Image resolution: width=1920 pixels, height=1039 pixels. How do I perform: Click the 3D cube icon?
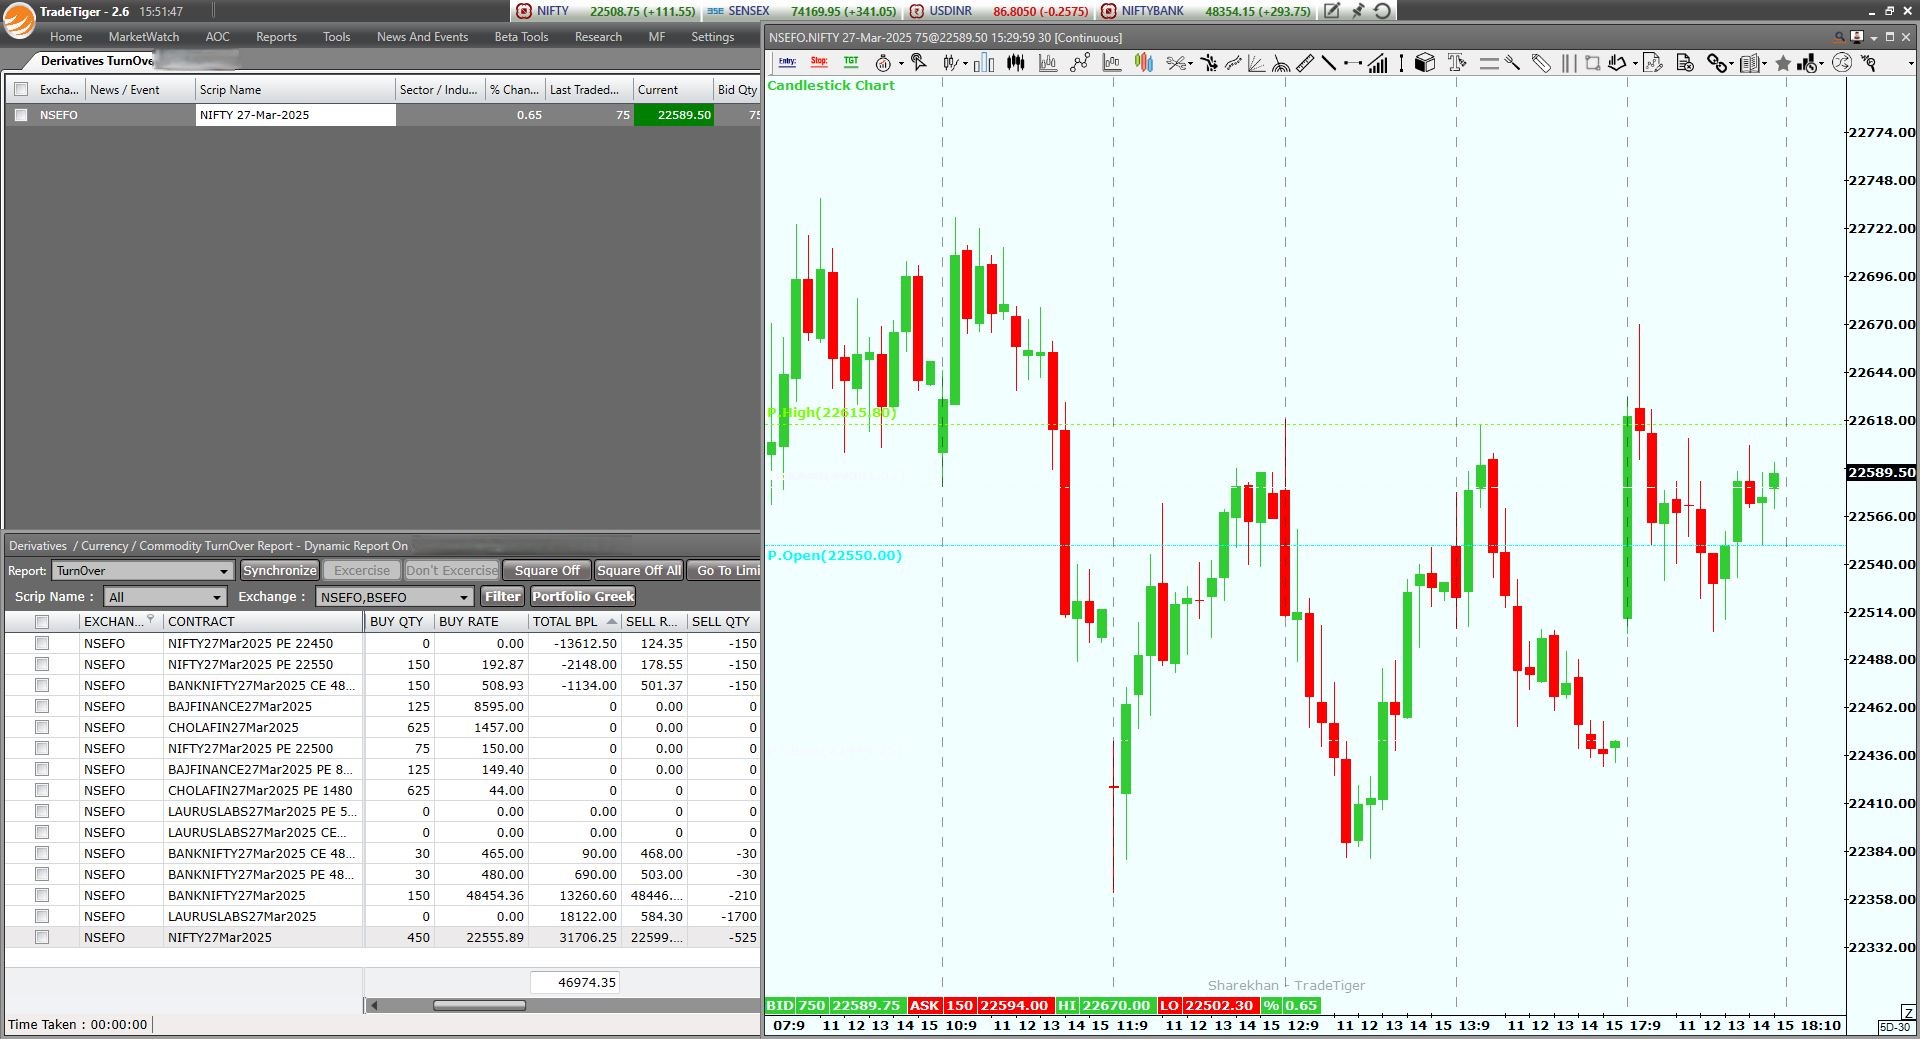click(1425, 63)
